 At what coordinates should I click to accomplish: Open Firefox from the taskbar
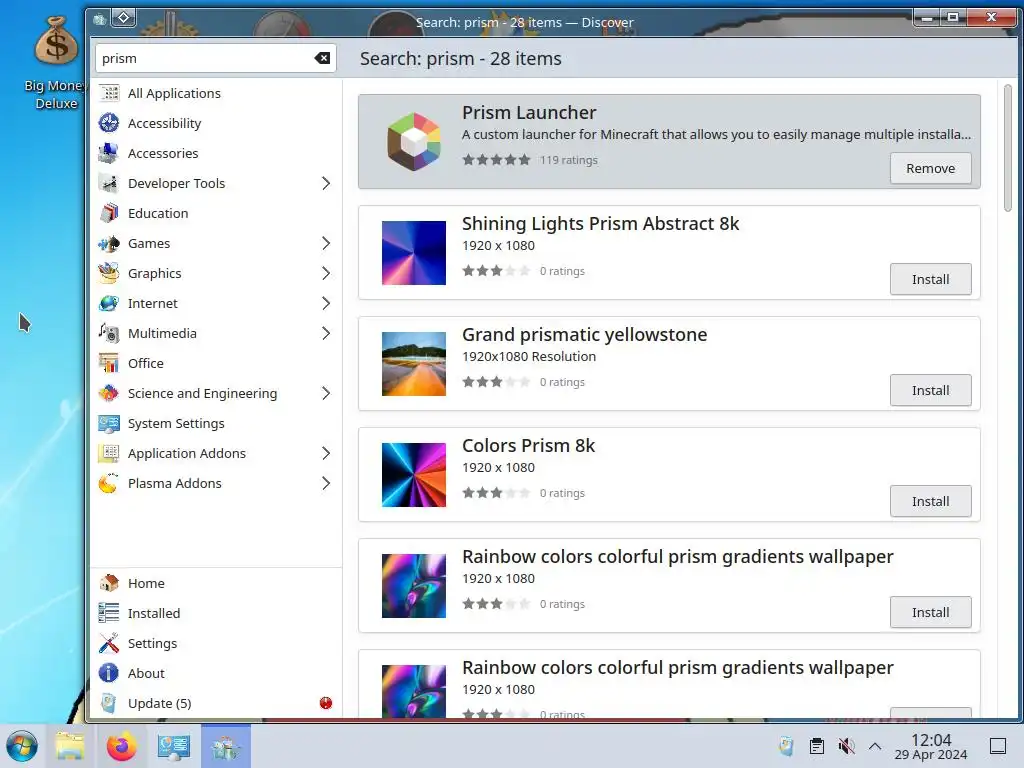click(x=121, y=746)
